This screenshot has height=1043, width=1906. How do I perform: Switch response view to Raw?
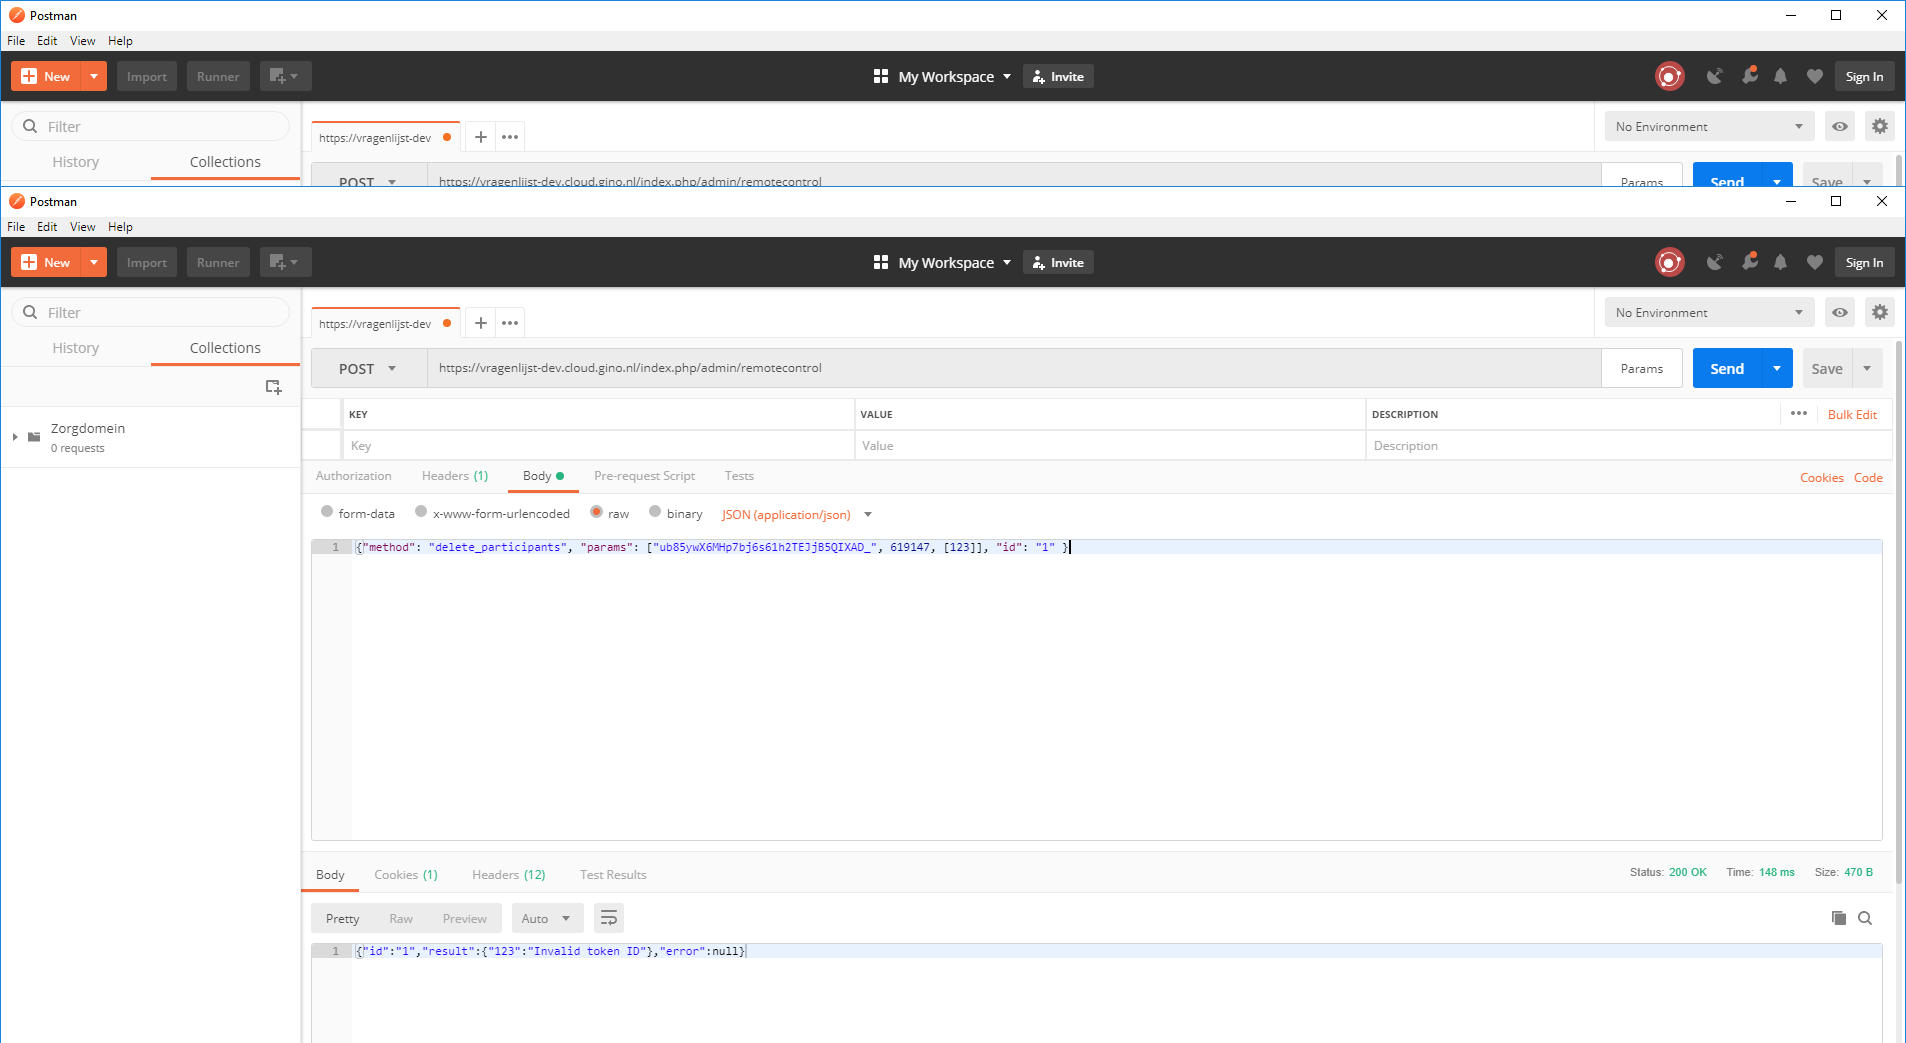pyautogui.click(x=400, y=919)
